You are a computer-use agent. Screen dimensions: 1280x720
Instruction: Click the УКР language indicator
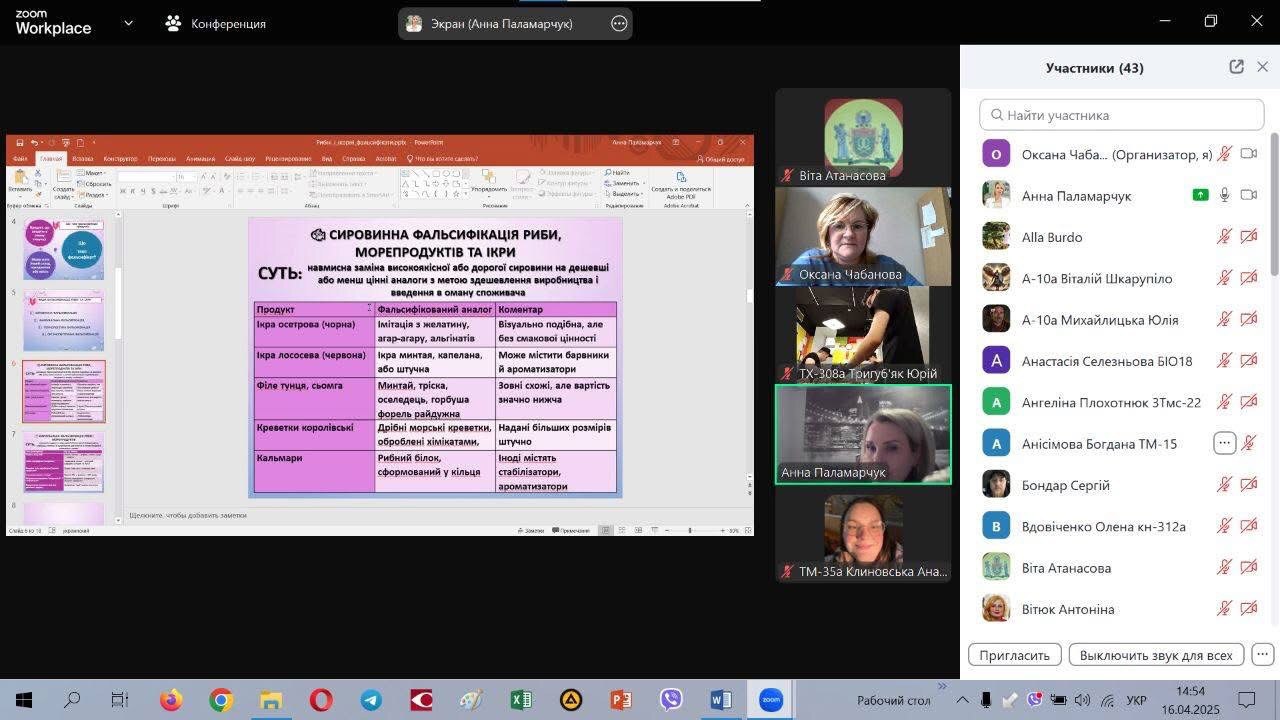[x=1136, y=700]
